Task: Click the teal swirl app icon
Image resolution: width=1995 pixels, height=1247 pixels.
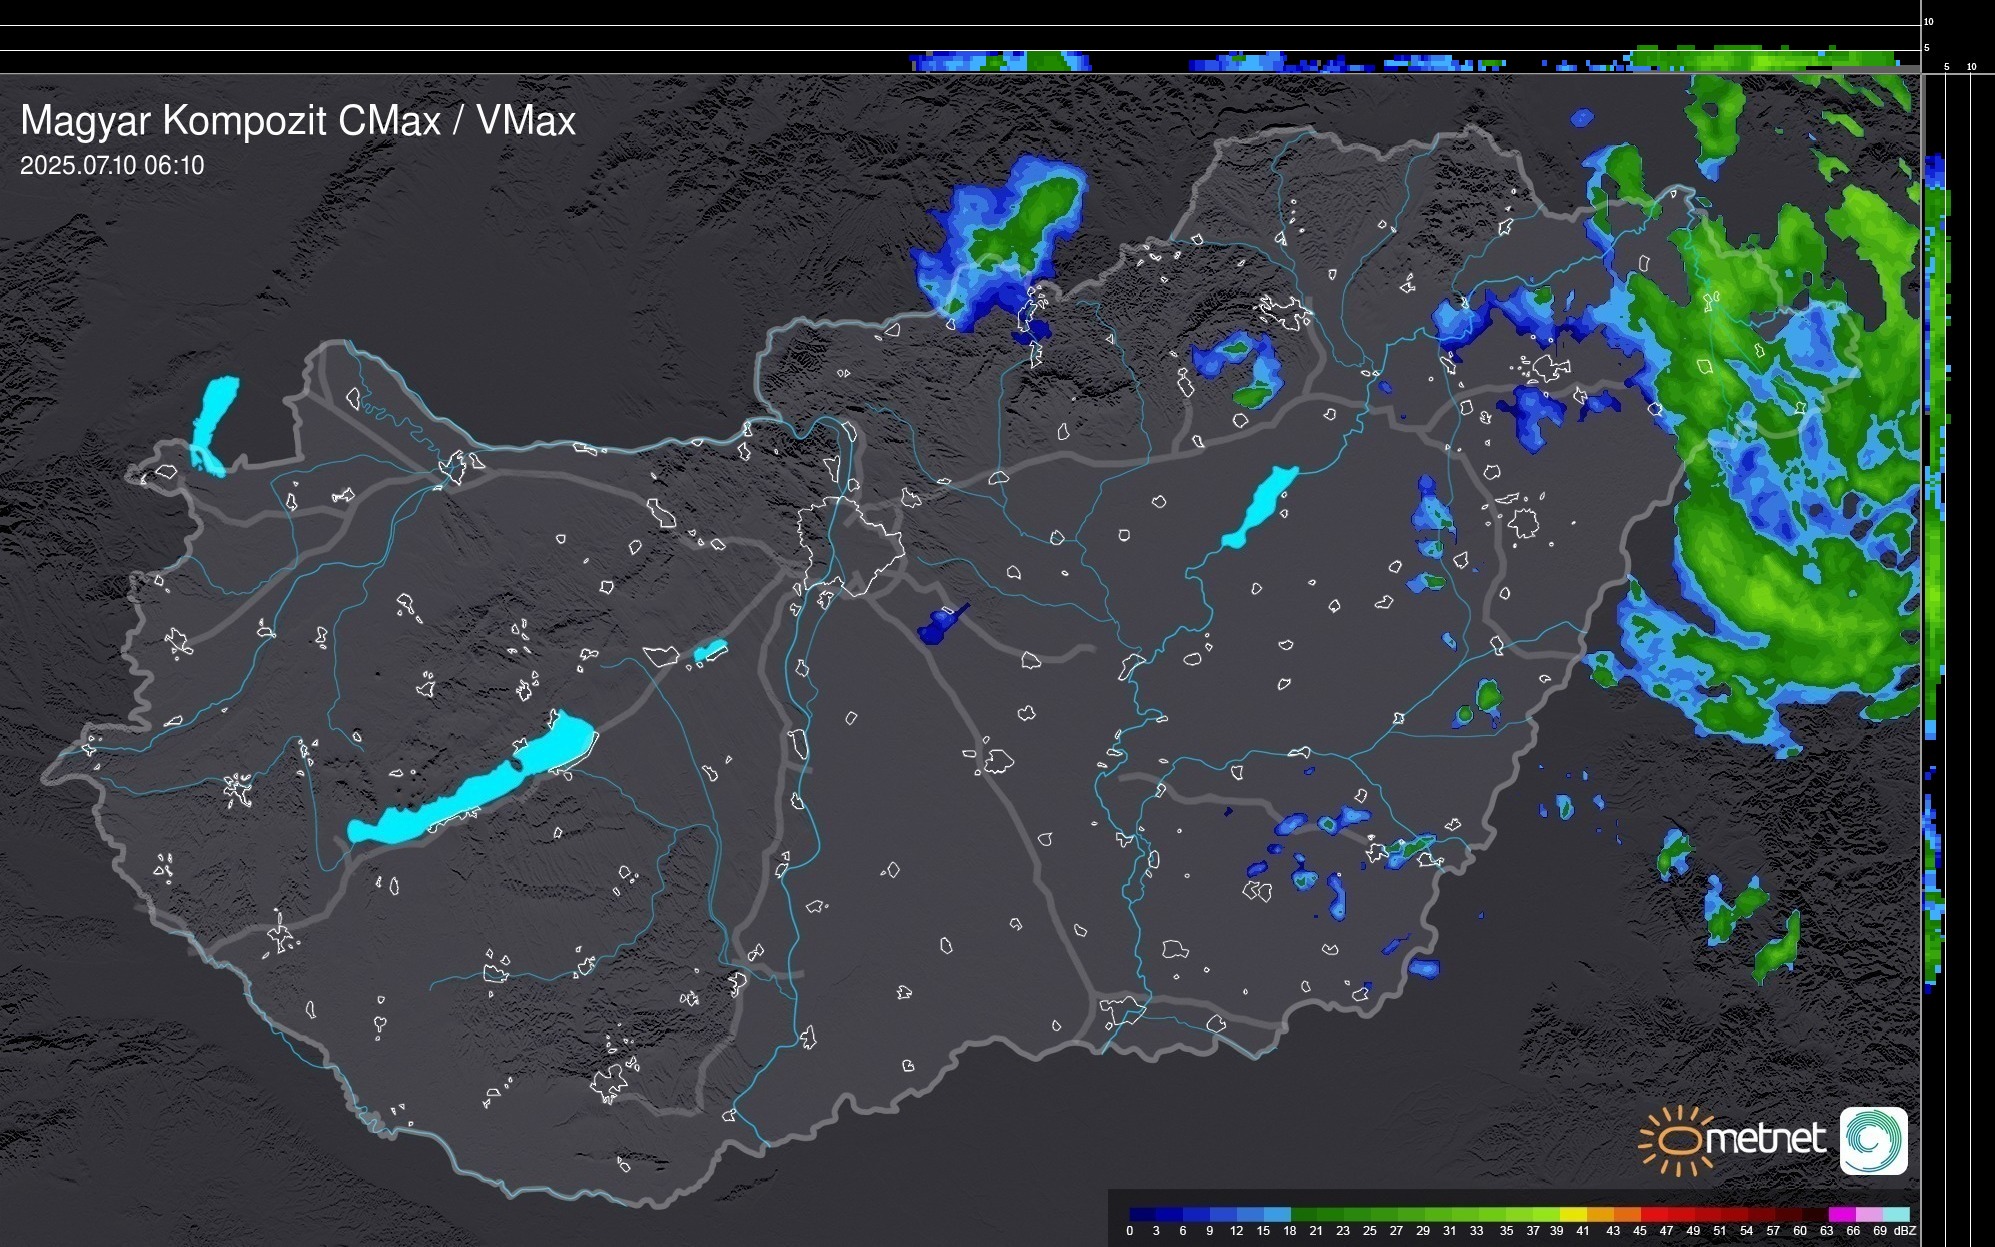Action: [1873, 1140]
